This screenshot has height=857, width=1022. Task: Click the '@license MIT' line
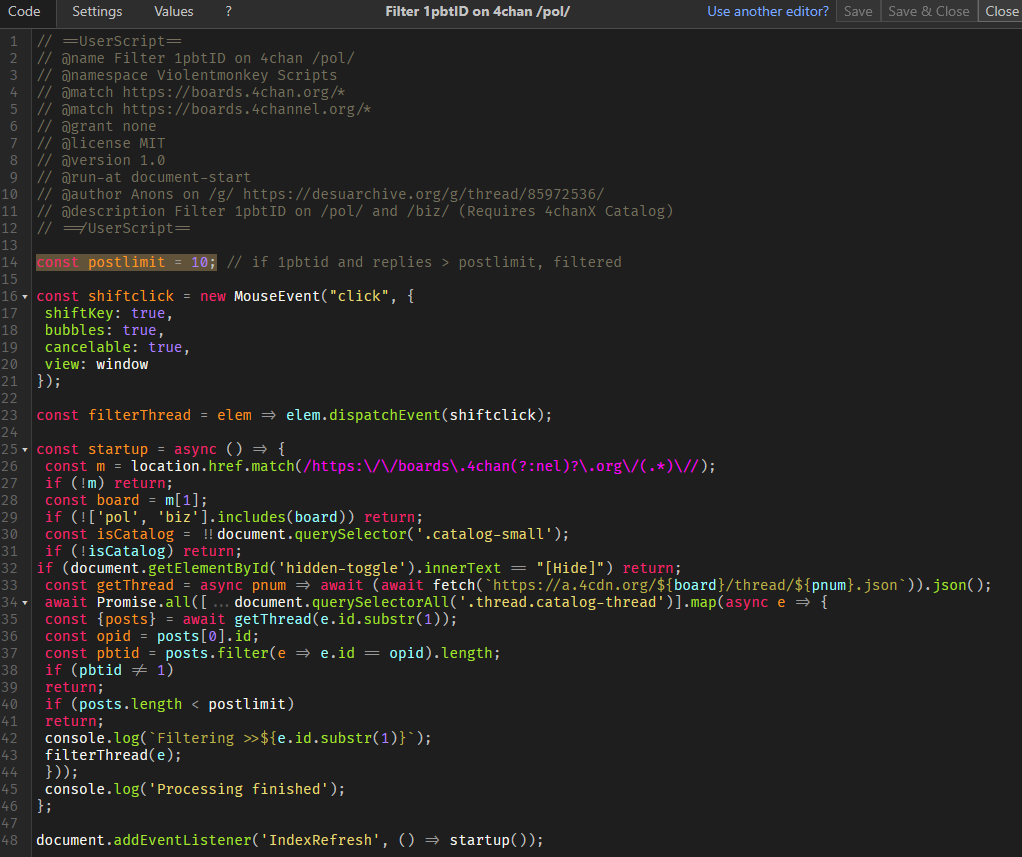click(101, 143)
